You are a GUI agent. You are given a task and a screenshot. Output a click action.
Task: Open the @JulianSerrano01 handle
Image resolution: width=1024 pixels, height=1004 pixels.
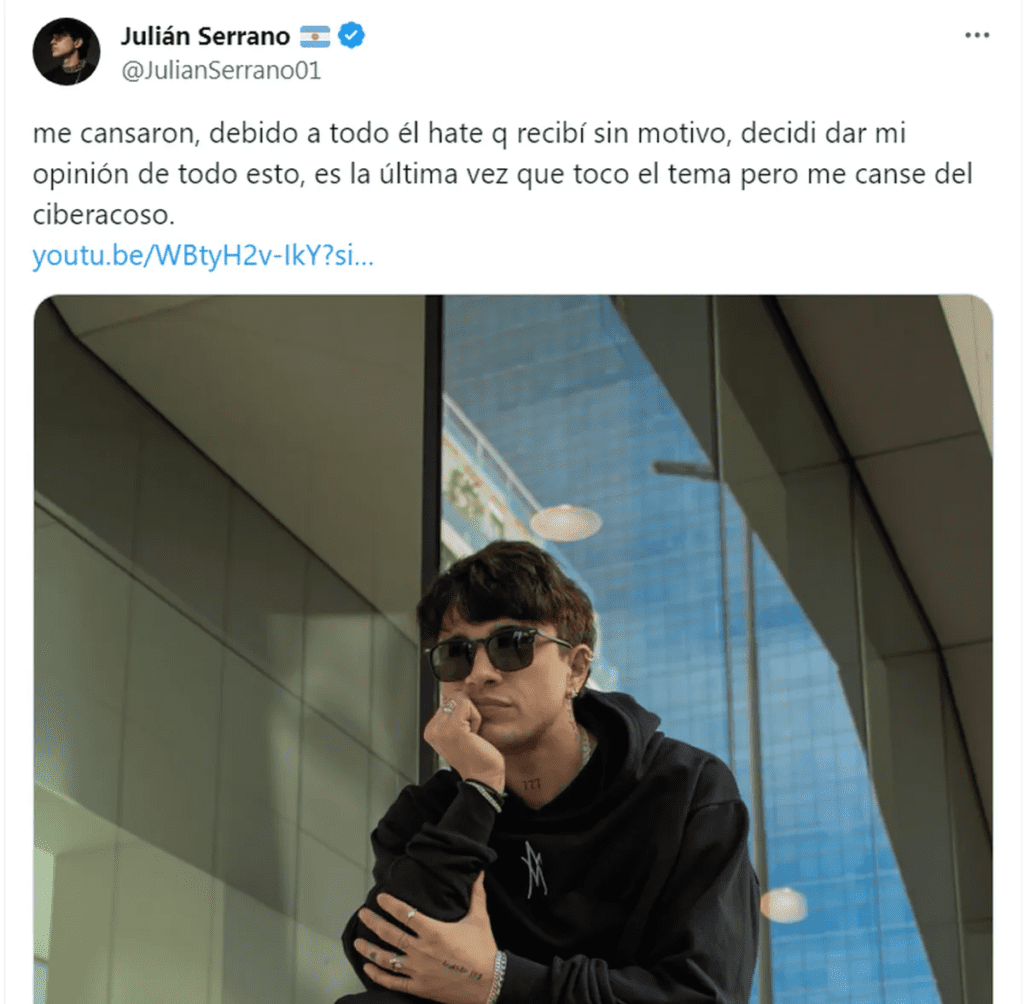point(221,71)
